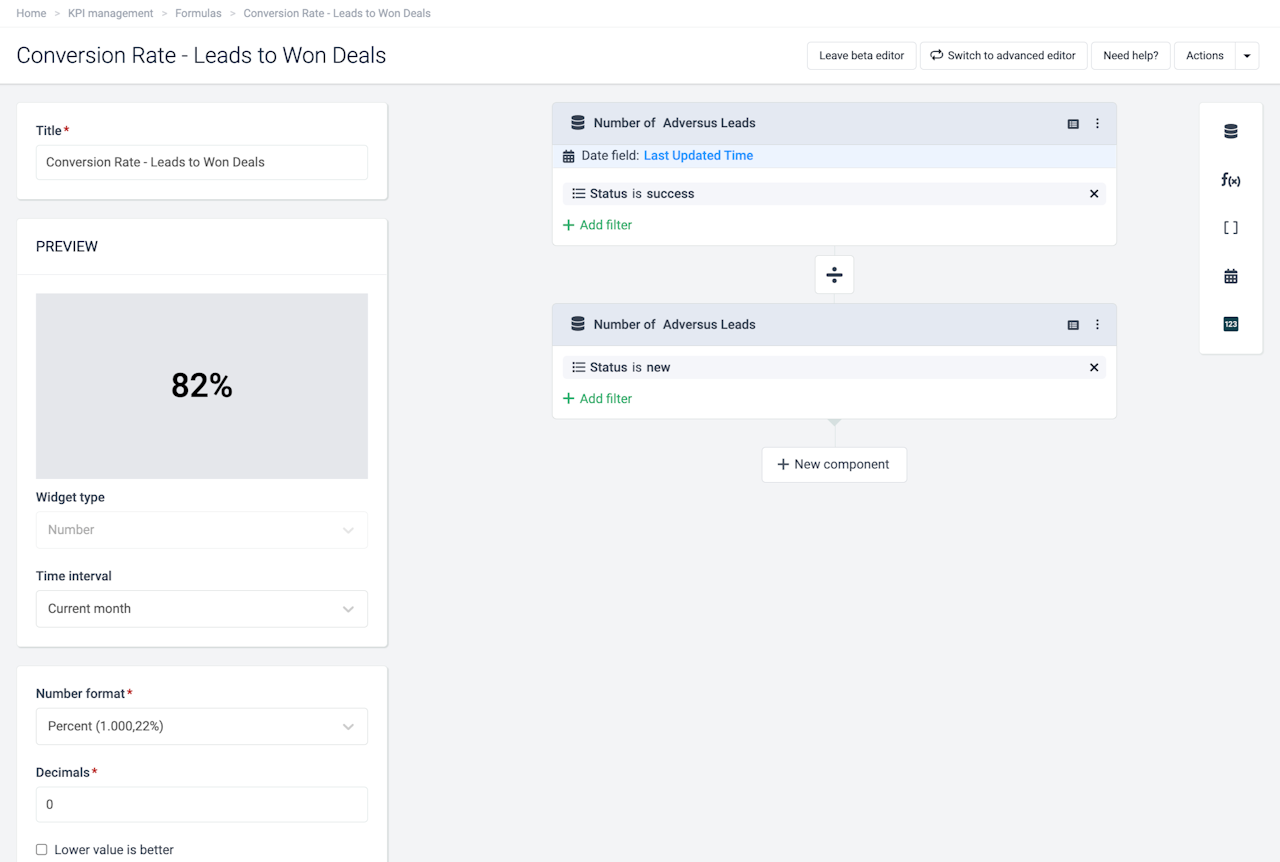Image resolution: width=1280 pixels, height=862 pixels.
Task: Expand the Actions dropdown arrow
Action: [x=1247, y=56]
